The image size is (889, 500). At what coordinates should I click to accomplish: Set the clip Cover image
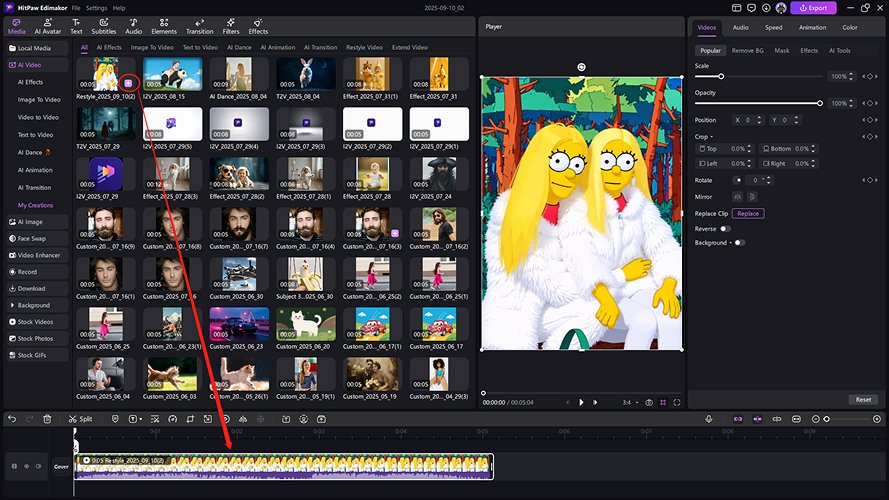pyautogui.click(x=61, y=467)
